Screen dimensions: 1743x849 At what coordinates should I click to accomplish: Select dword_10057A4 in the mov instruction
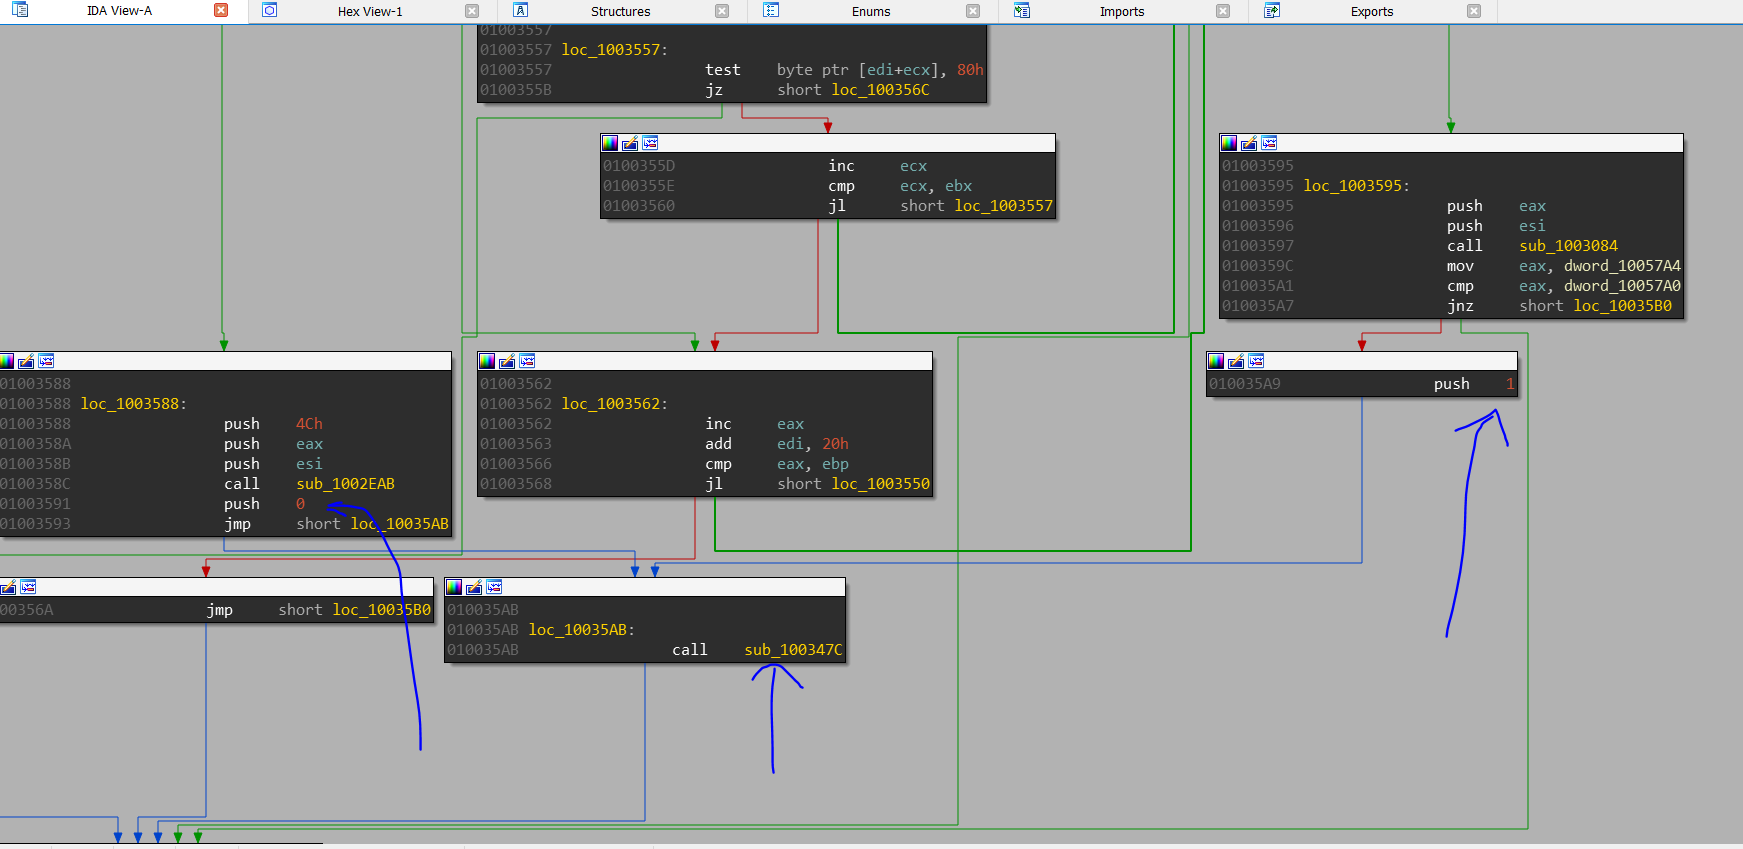click(x=1622, y=266)
